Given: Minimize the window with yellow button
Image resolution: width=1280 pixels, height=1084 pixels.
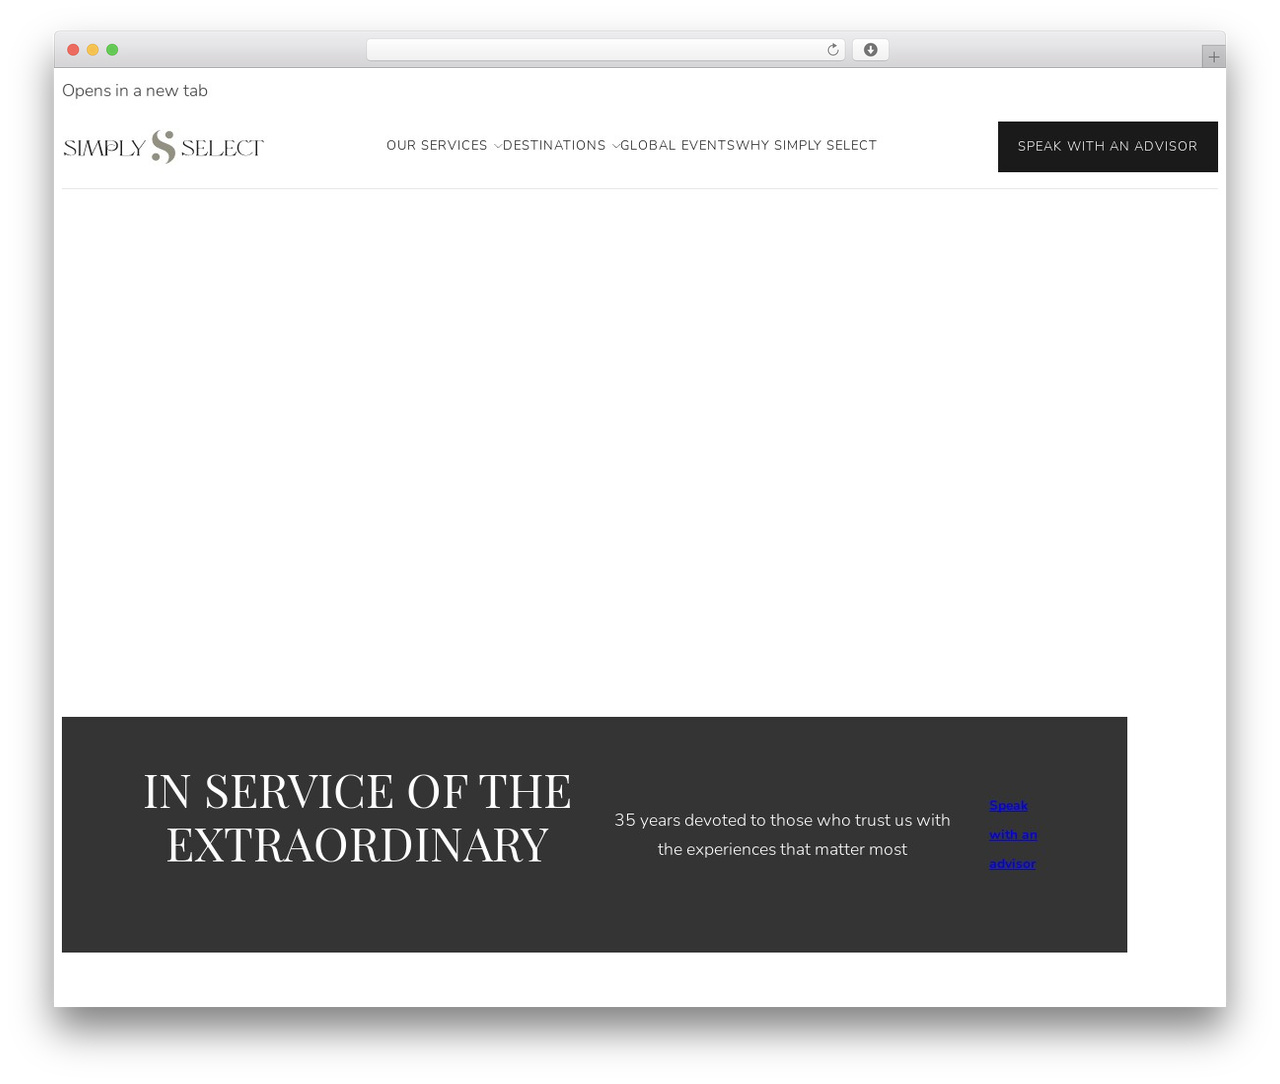Looking at the screenshot, I should [x=93, y=50].
